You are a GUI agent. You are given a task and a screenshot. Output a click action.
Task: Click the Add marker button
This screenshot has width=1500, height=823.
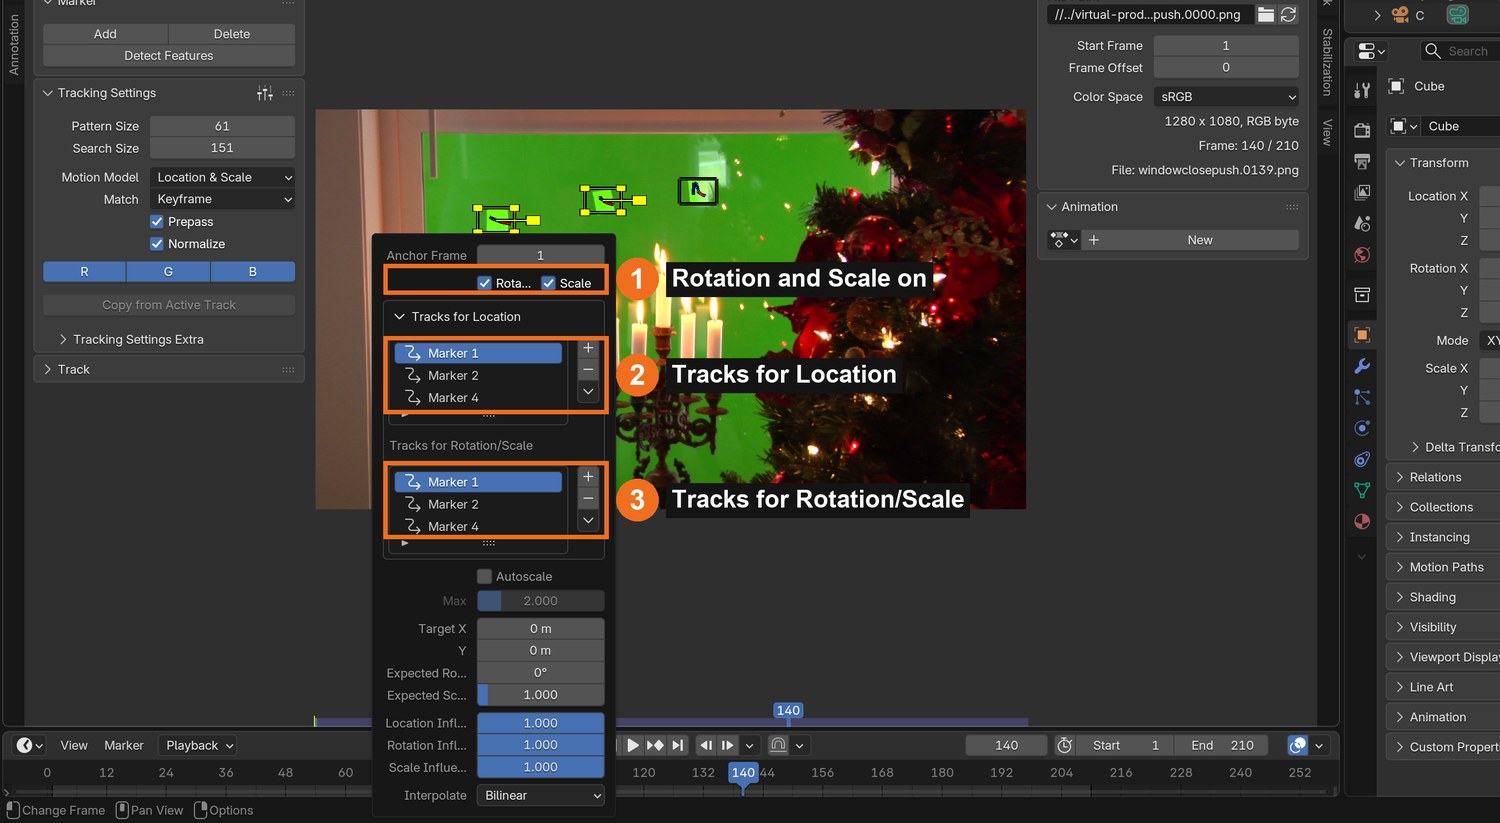(105, 34)
